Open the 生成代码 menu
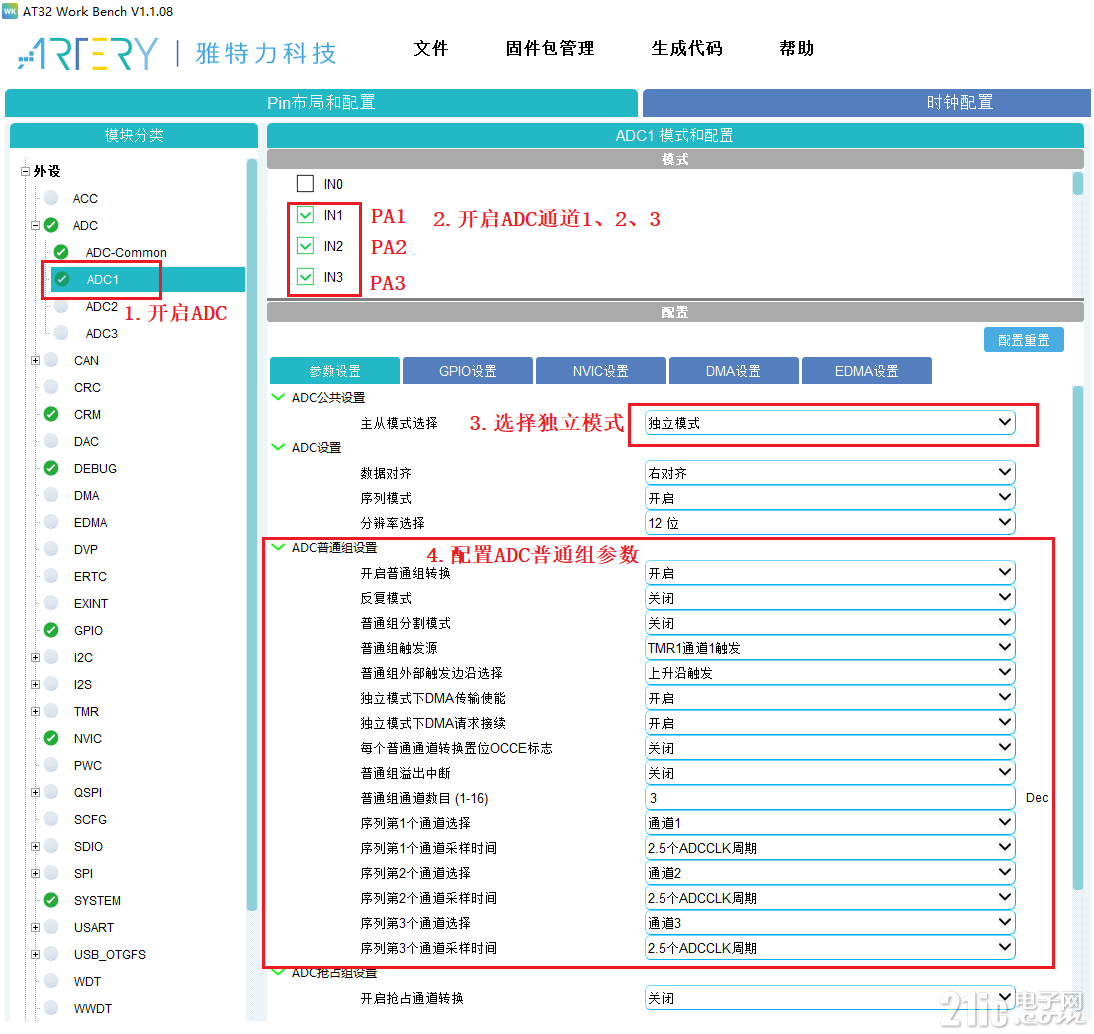Screen dimensions: 1094x1034 point(687,48)
